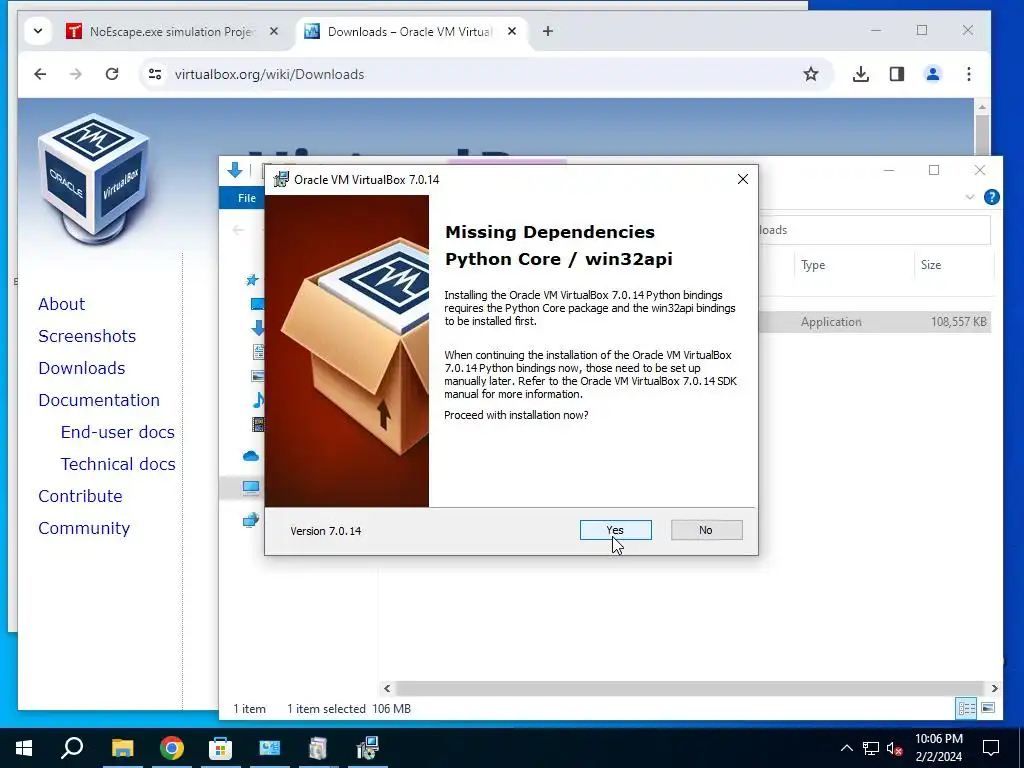Screen dimensions: 1024x768
Task: Visit the Contribute page link
Action: click(80, 496)
